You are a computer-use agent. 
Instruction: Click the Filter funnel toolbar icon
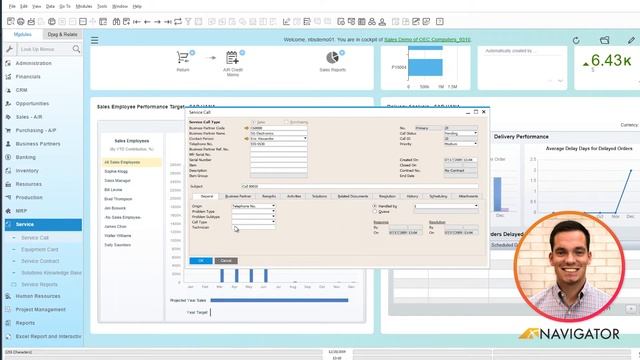pos(188,21)
